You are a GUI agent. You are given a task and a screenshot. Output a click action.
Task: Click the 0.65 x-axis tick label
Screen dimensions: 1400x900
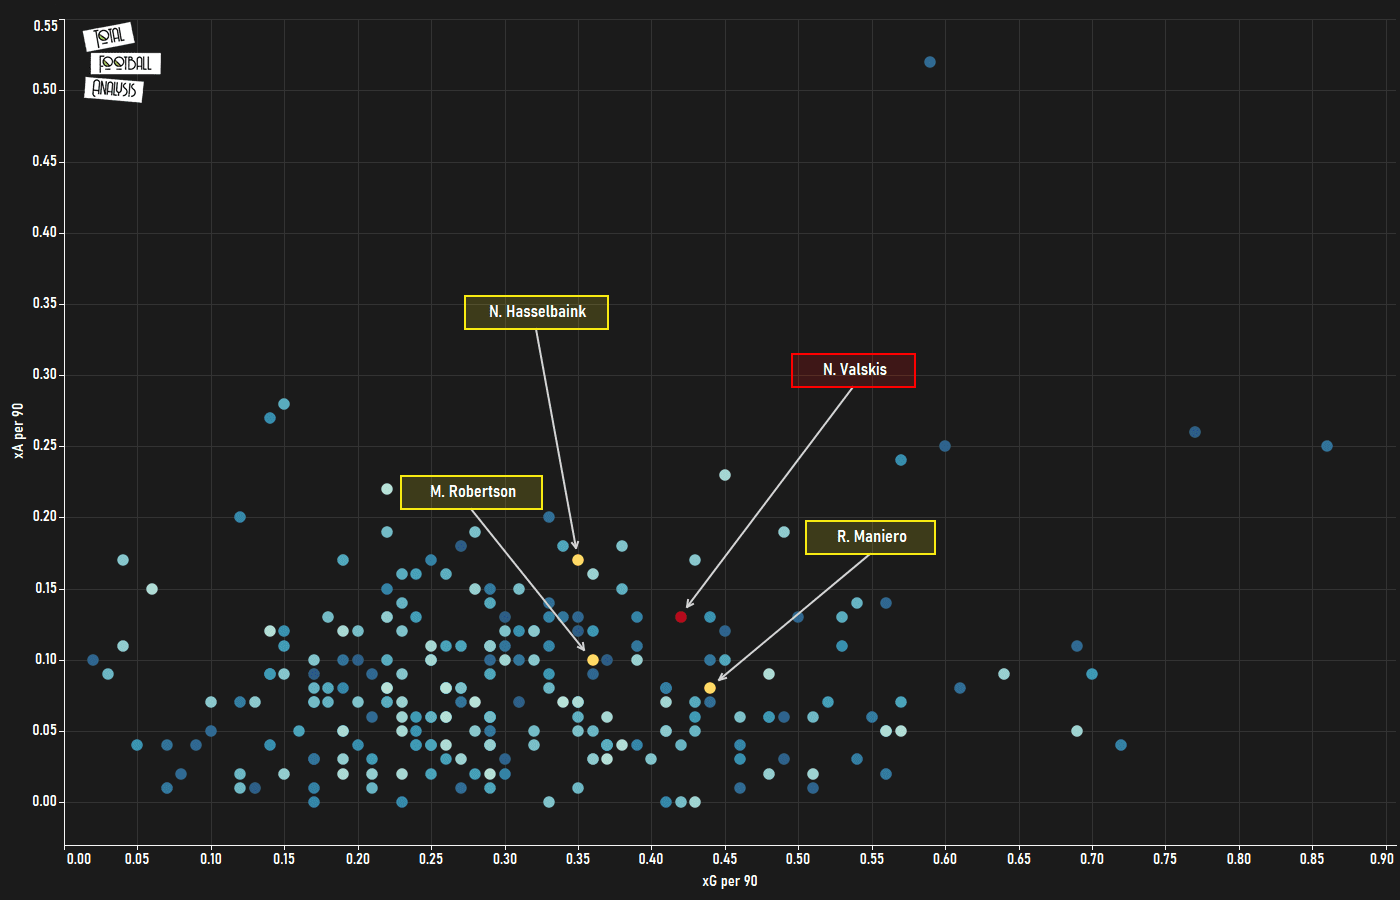point(1019,858)
